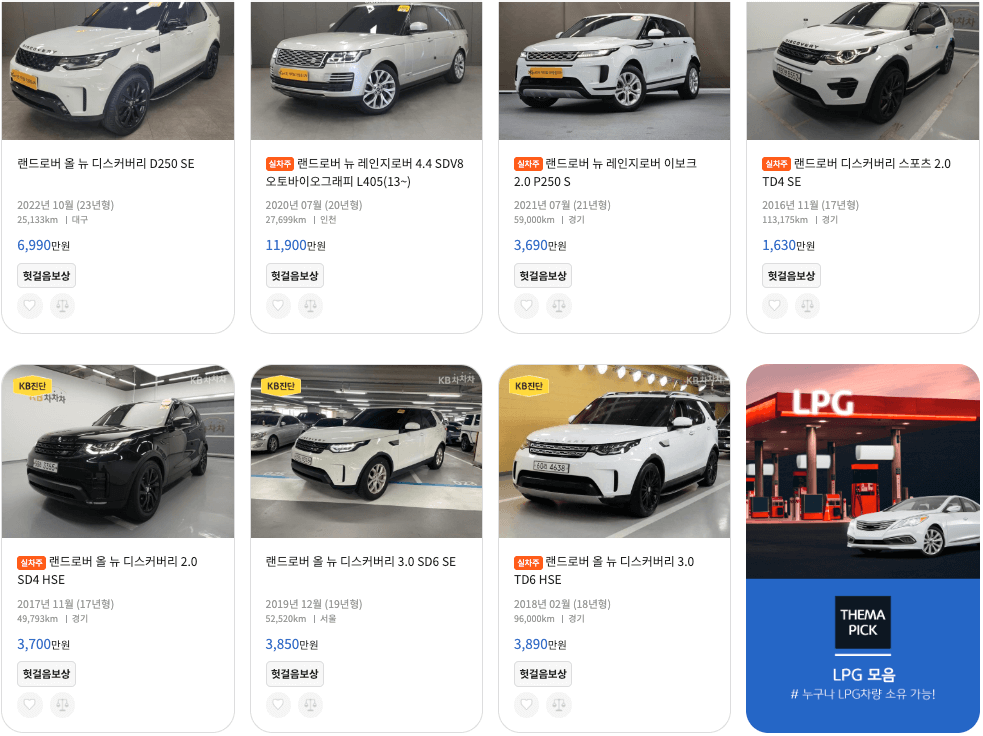983x736 pixels.
Task: Favorite the 올 뉴 디스커버리 D250 SE heart icon
Action: 29,306
